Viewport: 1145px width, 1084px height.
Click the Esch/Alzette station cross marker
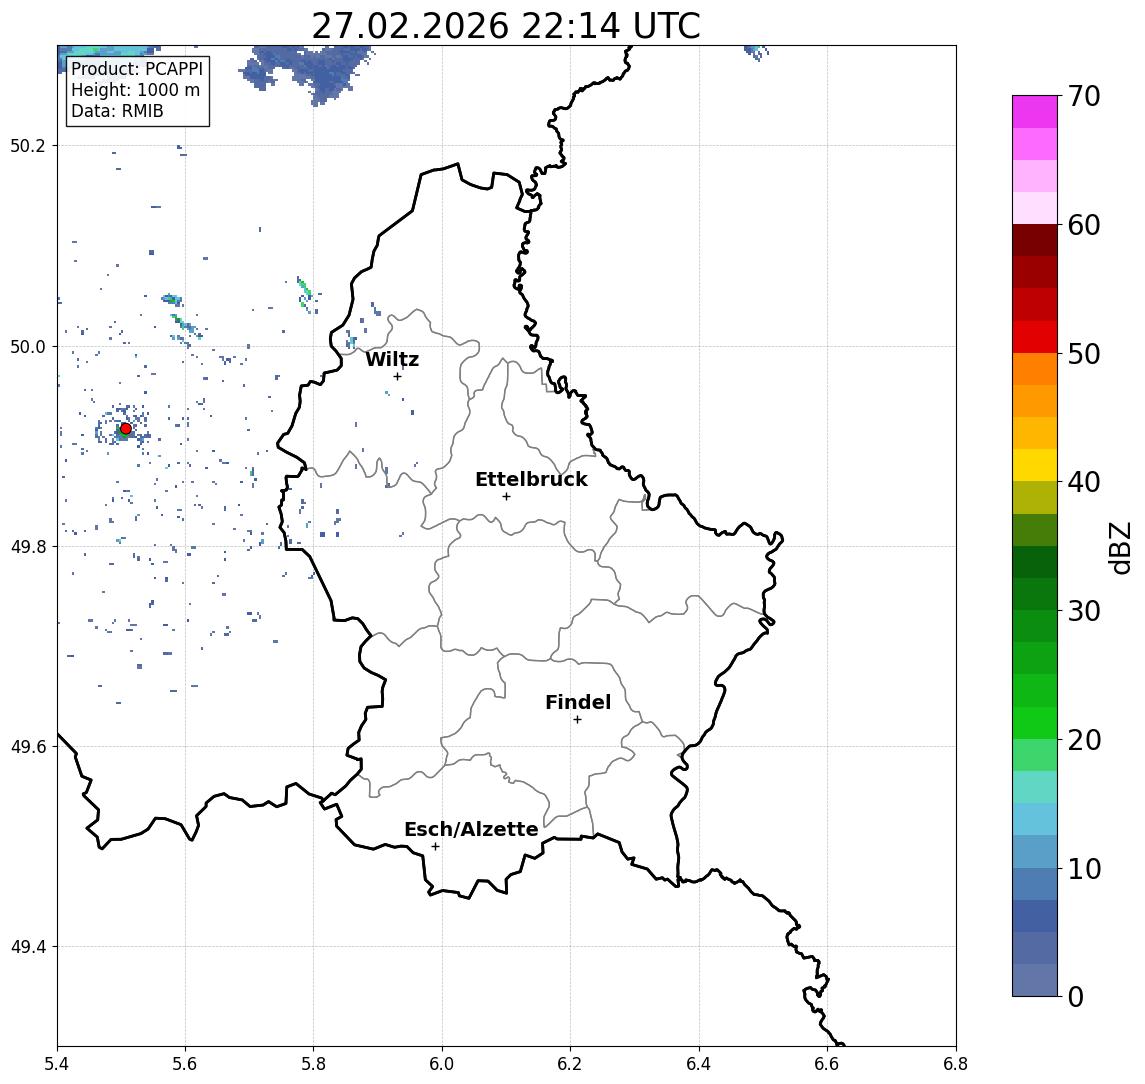[435, 847]
